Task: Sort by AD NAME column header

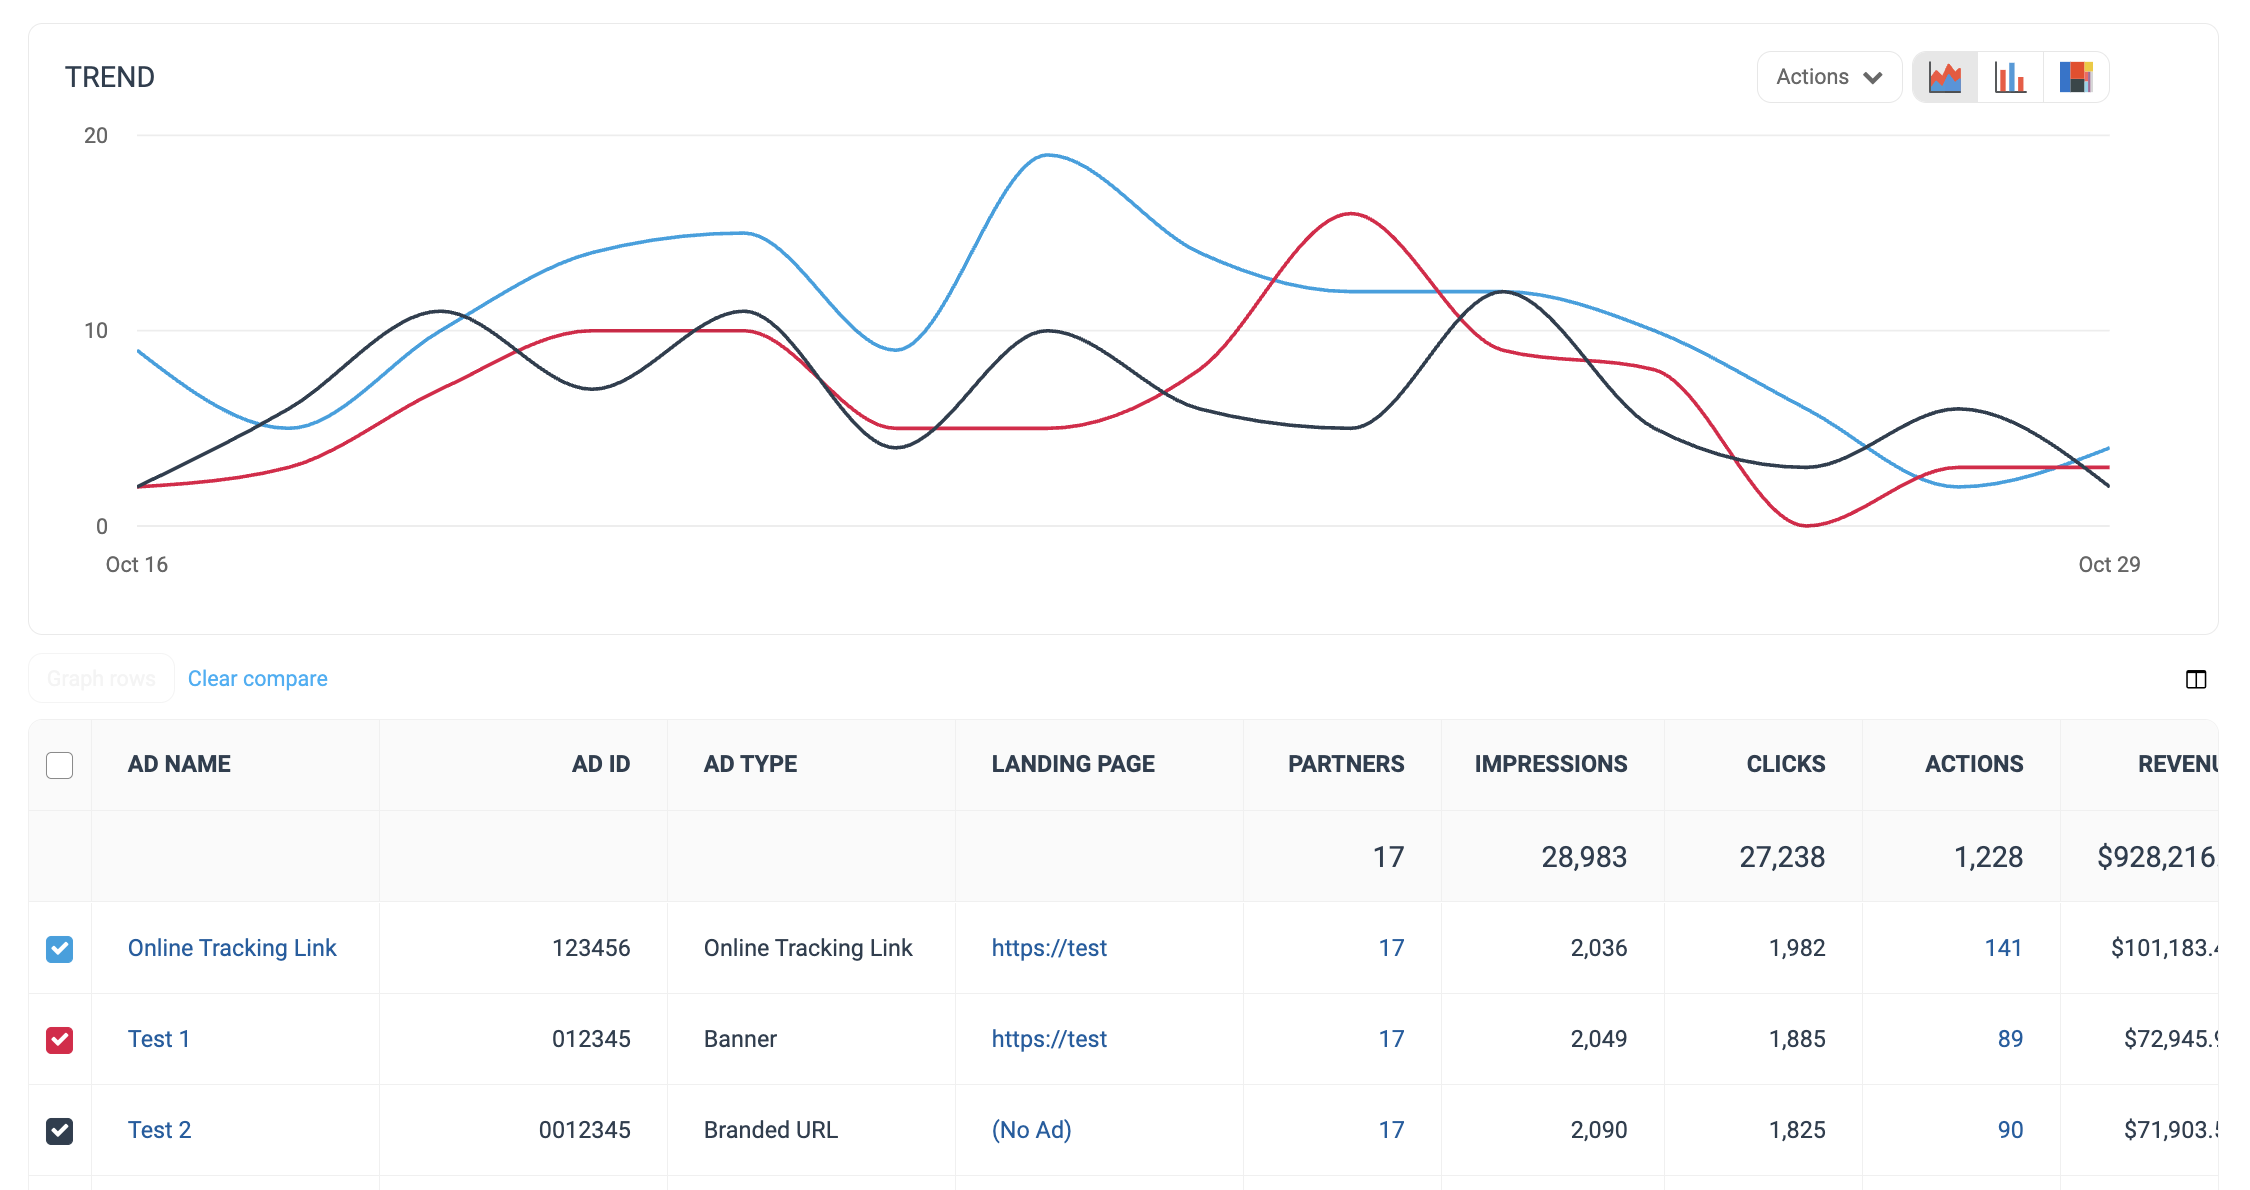Action: [179, 764]
